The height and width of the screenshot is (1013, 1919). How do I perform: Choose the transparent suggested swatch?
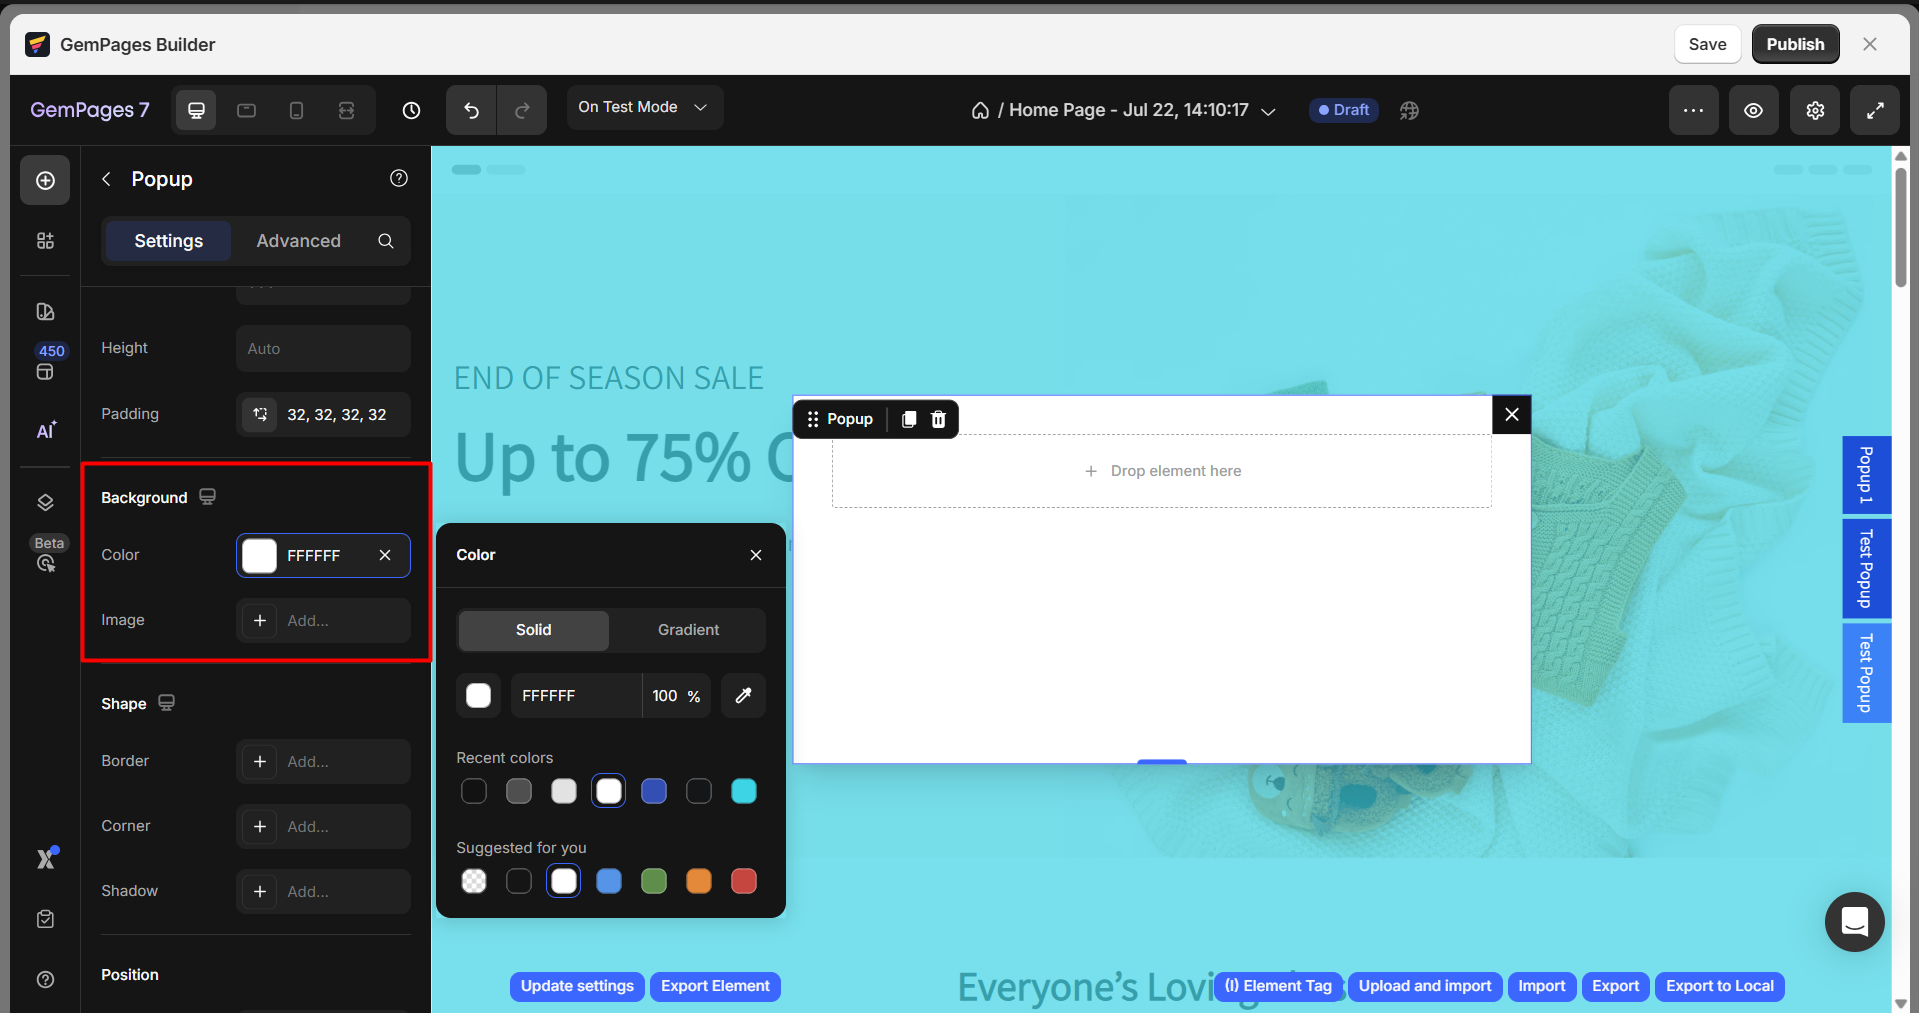click(474, 881)
